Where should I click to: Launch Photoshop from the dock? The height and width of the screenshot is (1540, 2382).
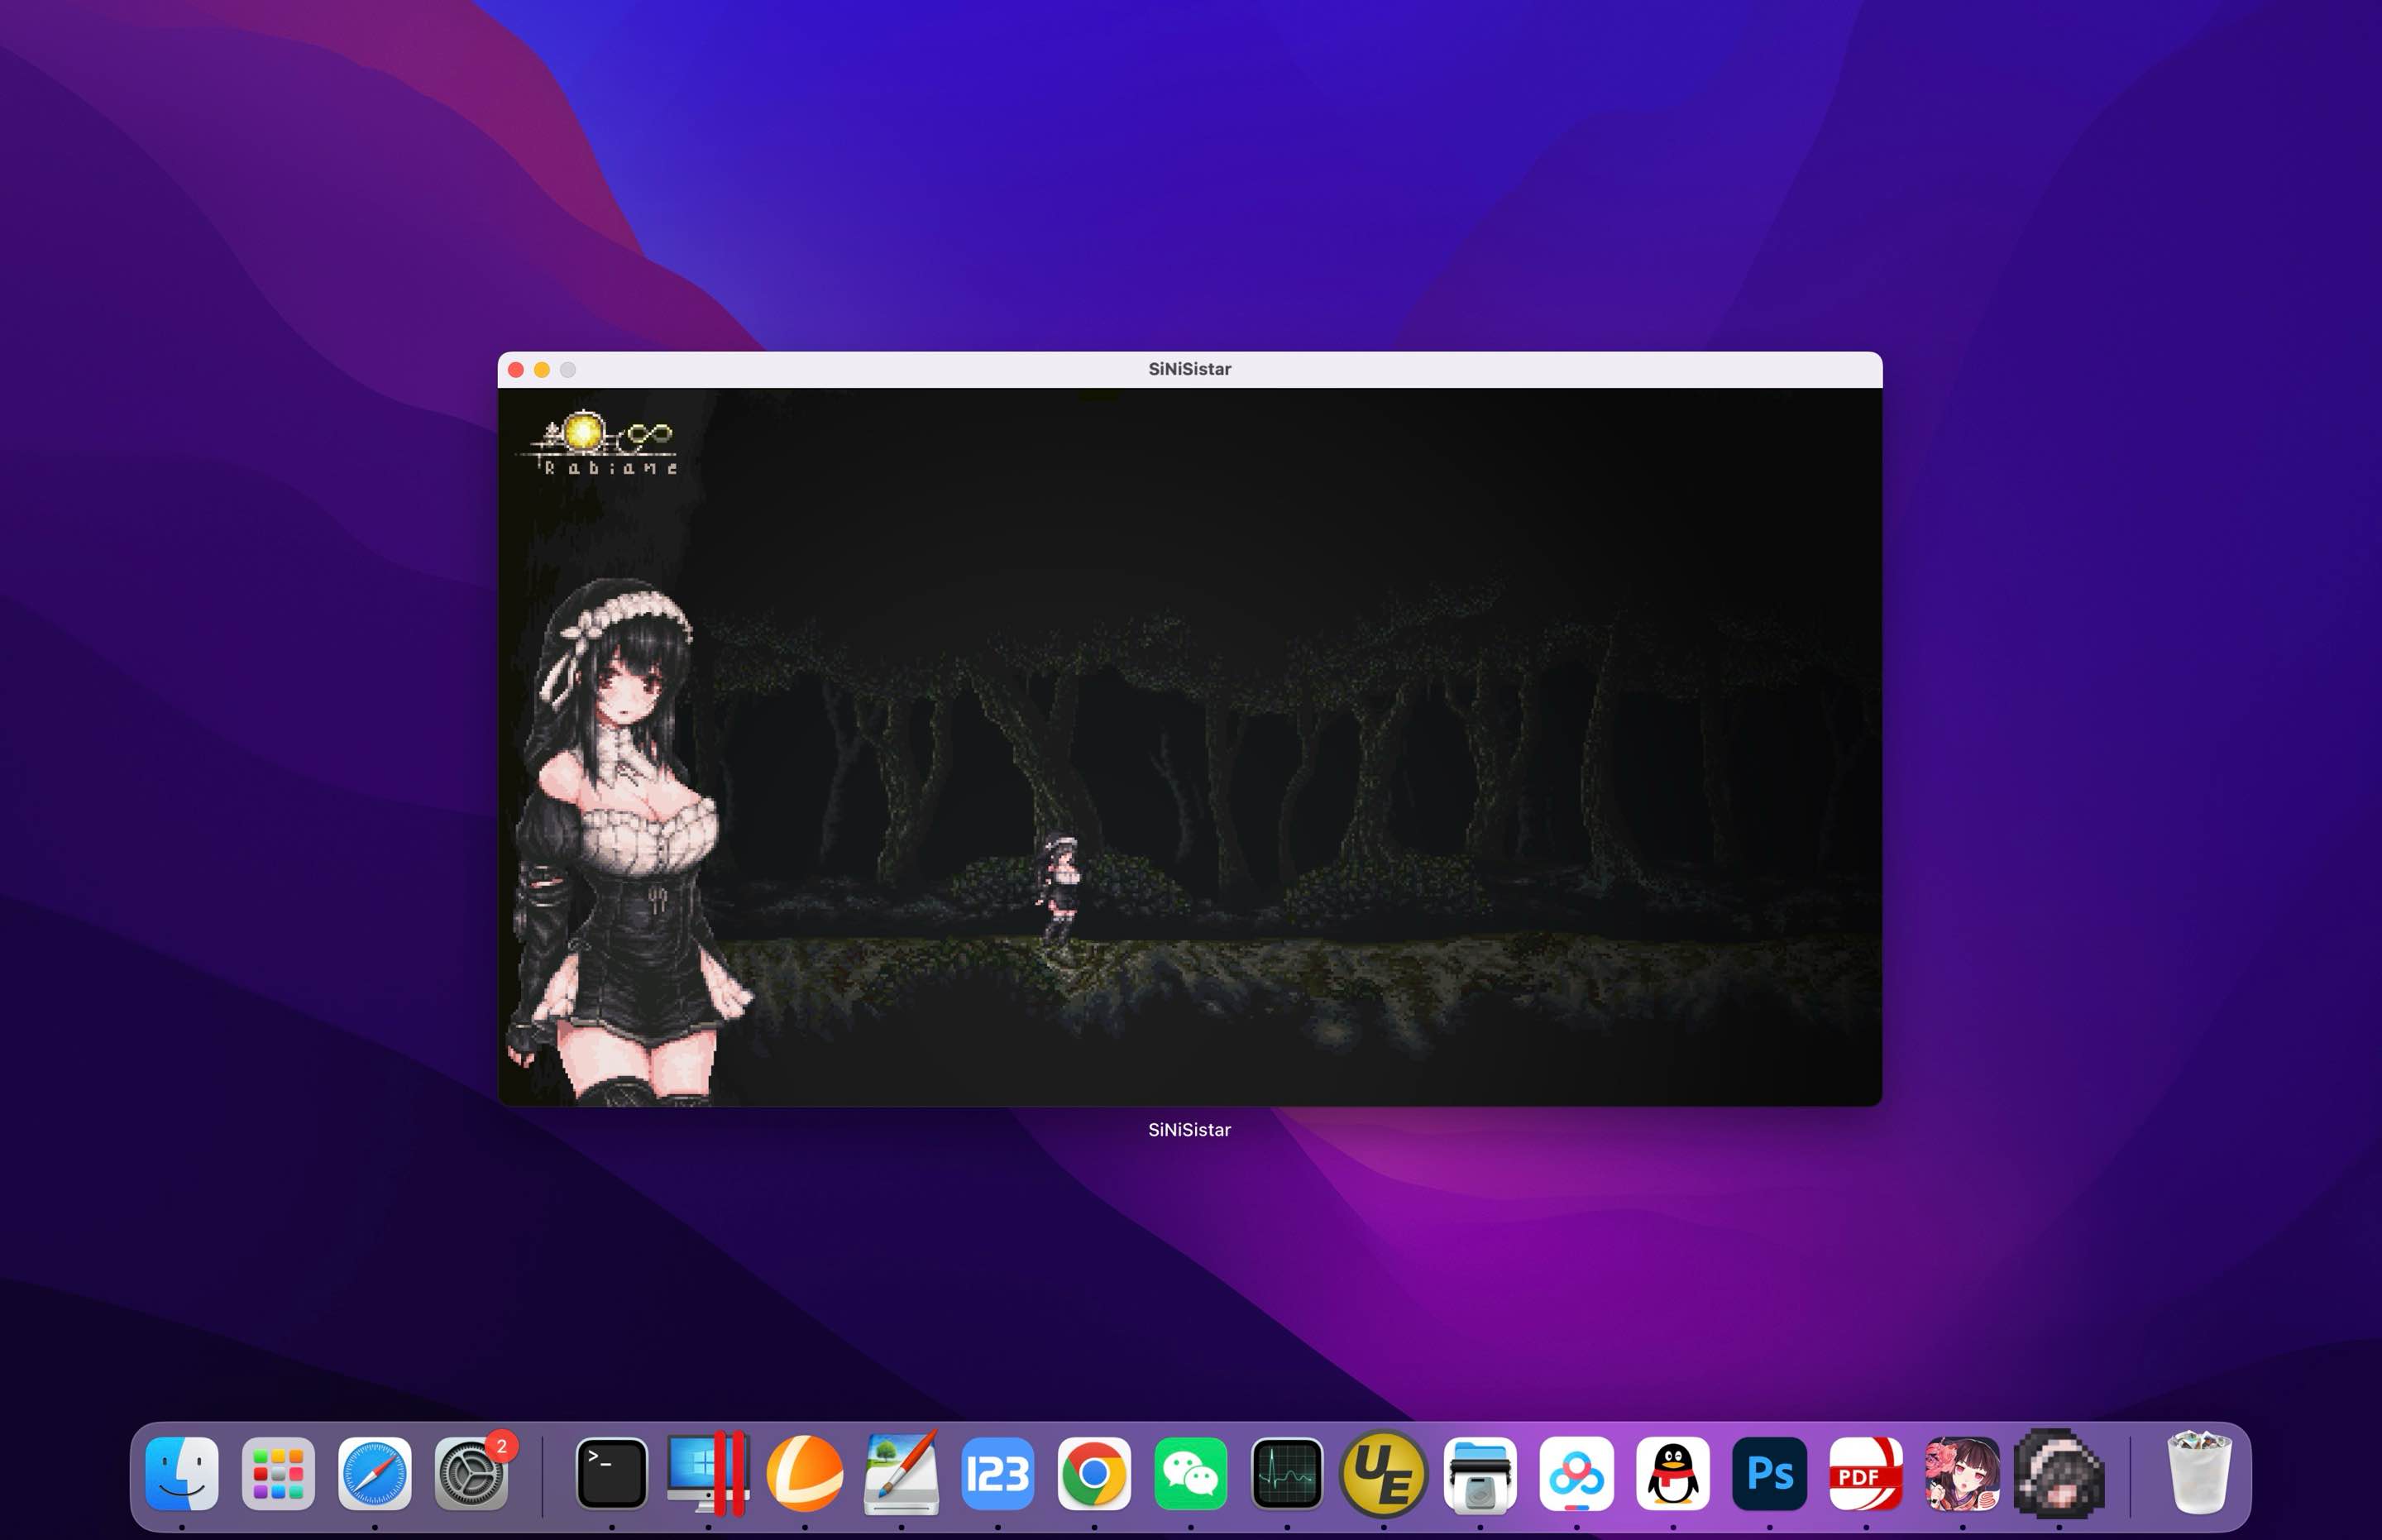[1769, 1473]
